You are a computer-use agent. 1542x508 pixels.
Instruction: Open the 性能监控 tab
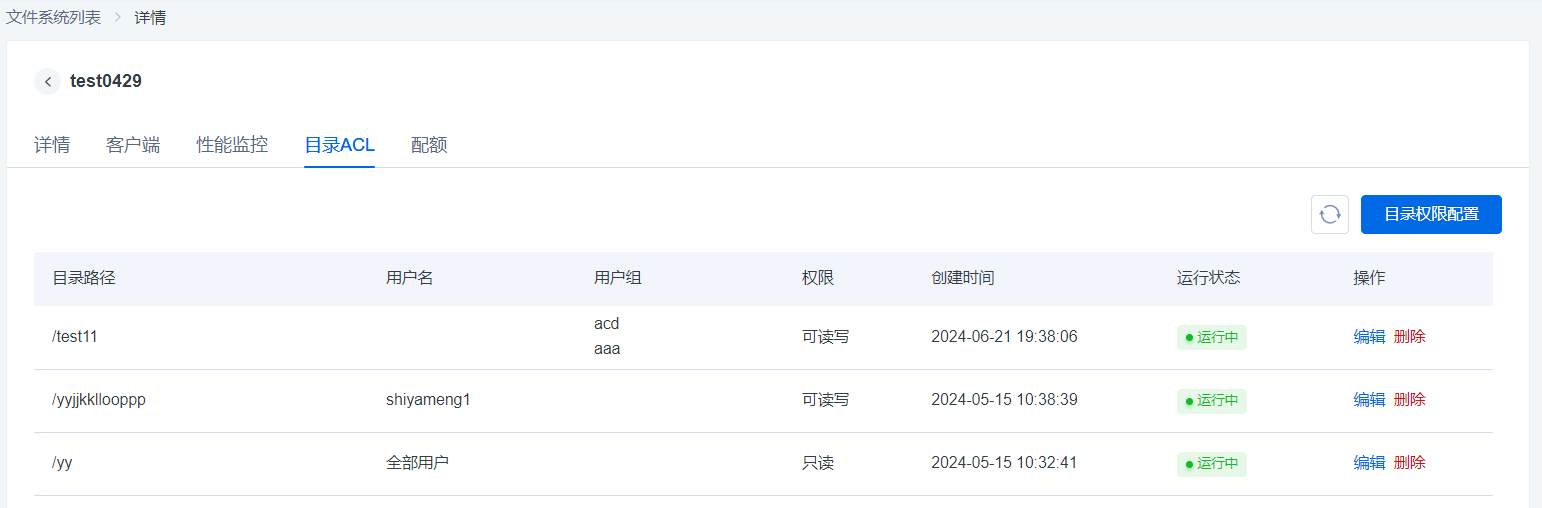(x=232, y=145)
